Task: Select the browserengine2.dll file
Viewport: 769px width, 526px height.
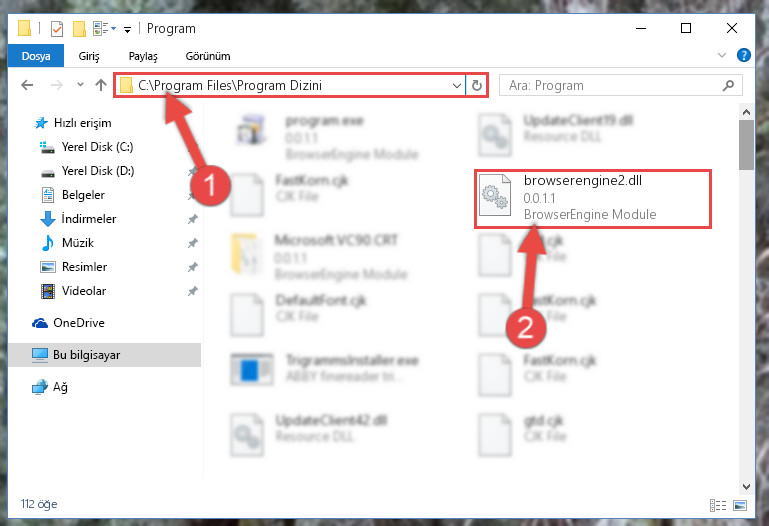Action: point(592,198)
